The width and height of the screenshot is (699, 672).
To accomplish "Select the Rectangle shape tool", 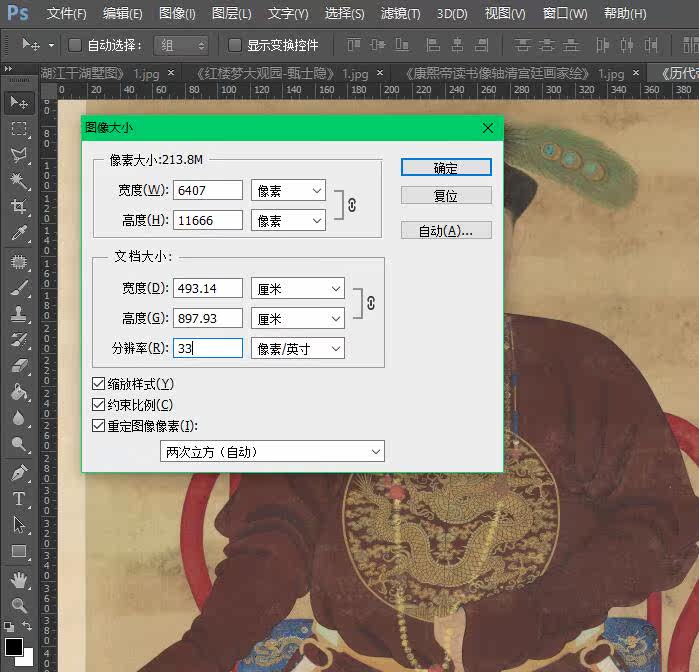I will pos(19,551).
